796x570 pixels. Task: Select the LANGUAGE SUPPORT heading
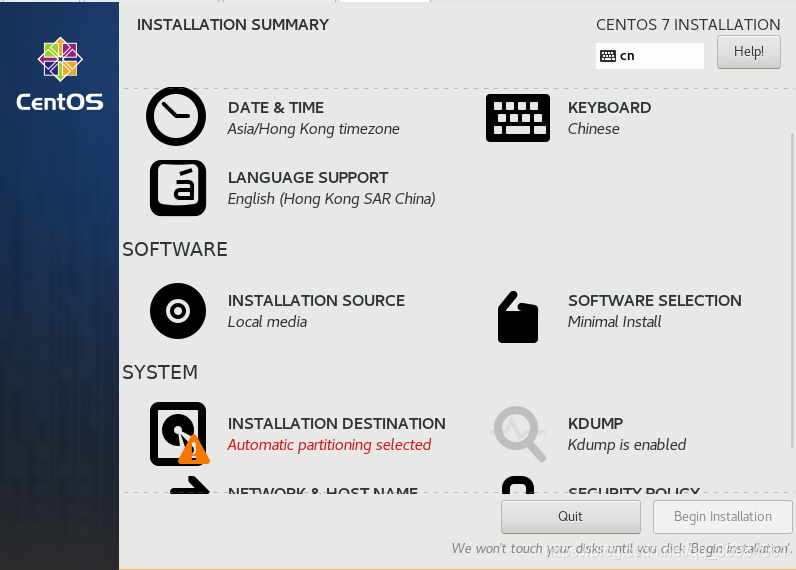coord(308,178)
